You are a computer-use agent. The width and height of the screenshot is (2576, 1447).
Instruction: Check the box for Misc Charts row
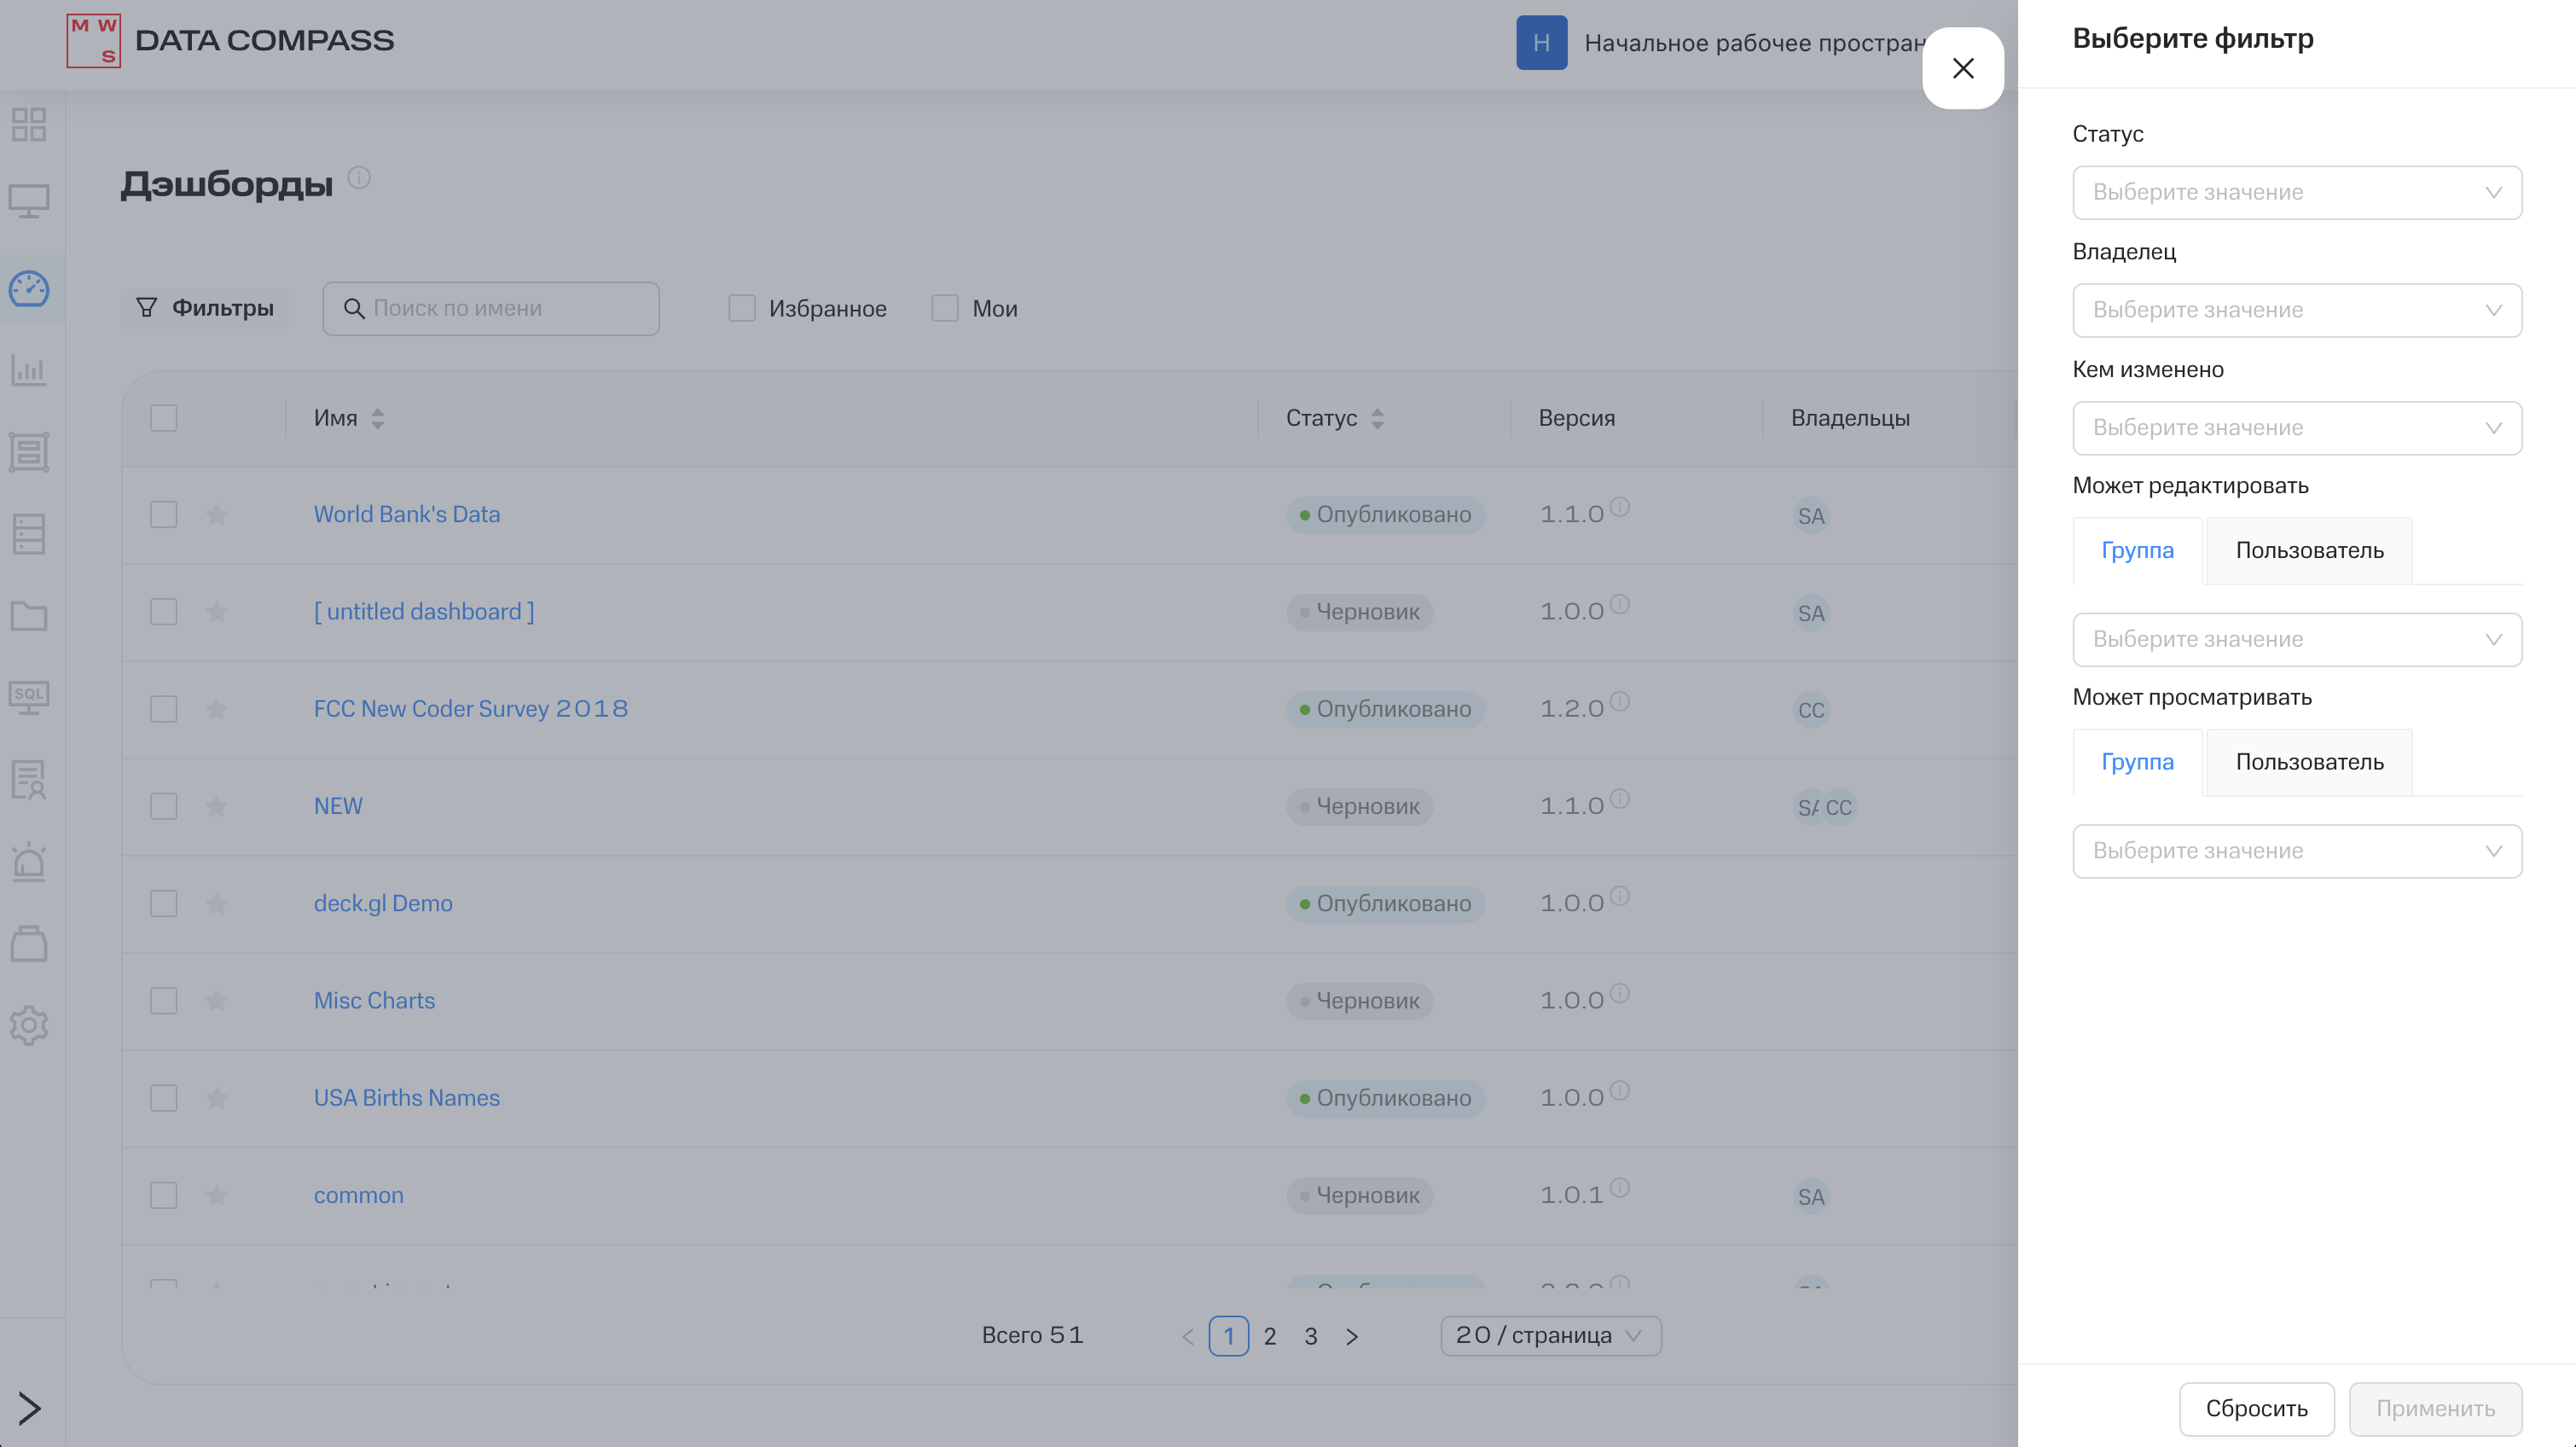tap(164, 1001)
